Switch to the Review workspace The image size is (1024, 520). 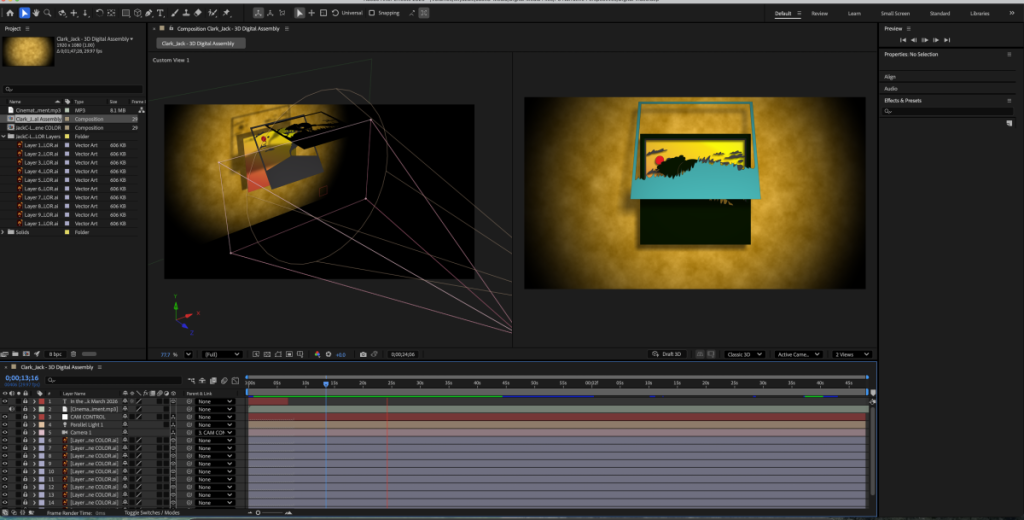click(820, 13)
